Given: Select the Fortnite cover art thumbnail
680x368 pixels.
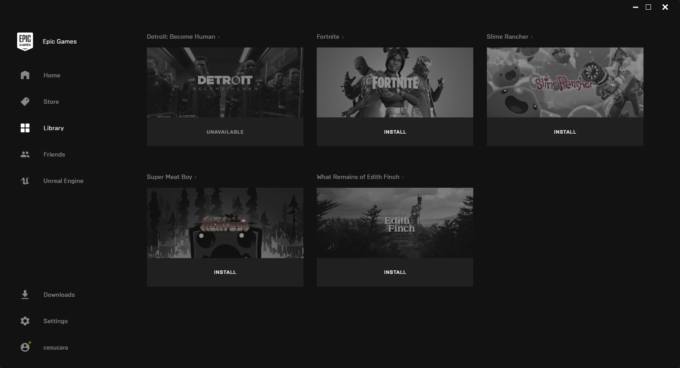Looking at the screenshot, I should [395, 82].
